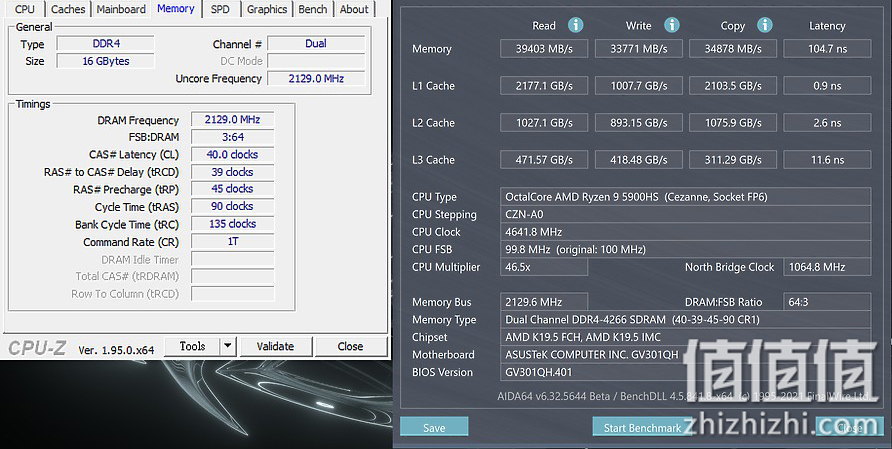Switch to the Caches tab
The width and height of the screenshot is (892, 449).
click(68, 9)
